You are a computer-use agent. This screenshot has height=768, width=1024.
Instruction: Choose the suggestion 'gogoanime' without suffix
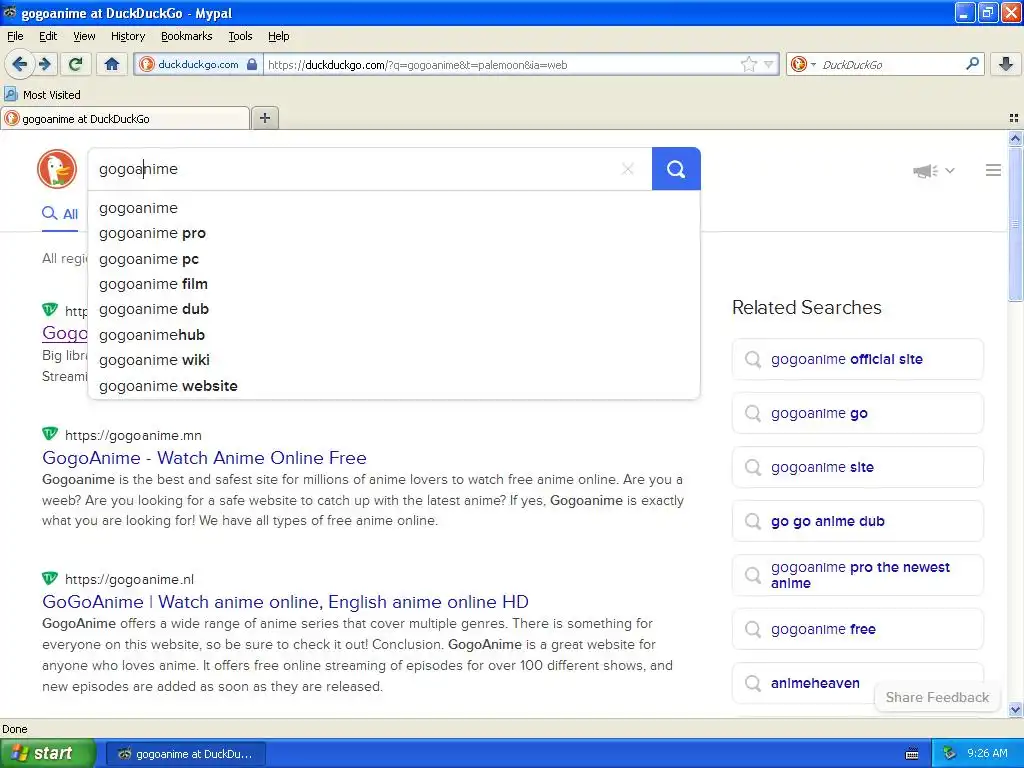point(394,208)
